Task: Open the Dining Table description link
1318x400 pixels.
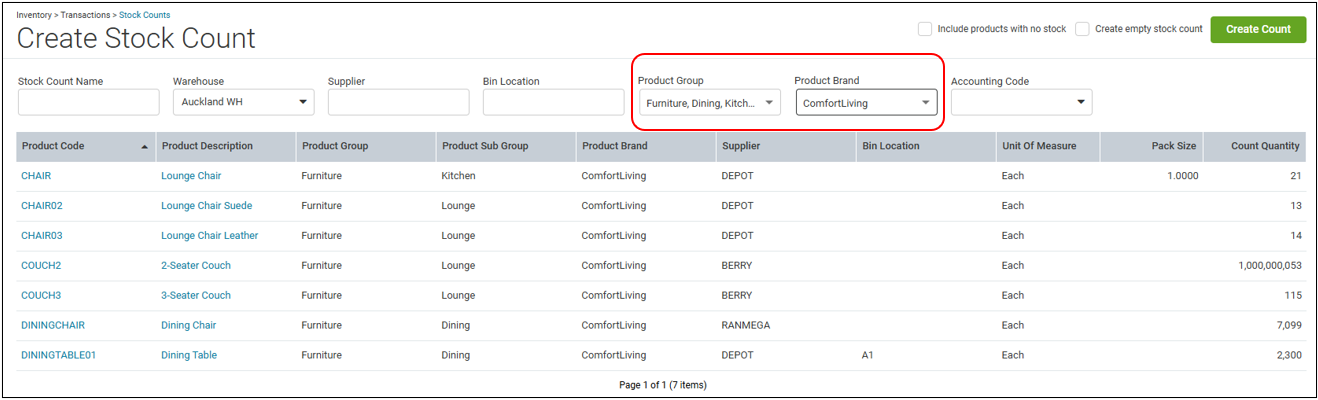Action: pyautogui.click(x=189, y=356)
